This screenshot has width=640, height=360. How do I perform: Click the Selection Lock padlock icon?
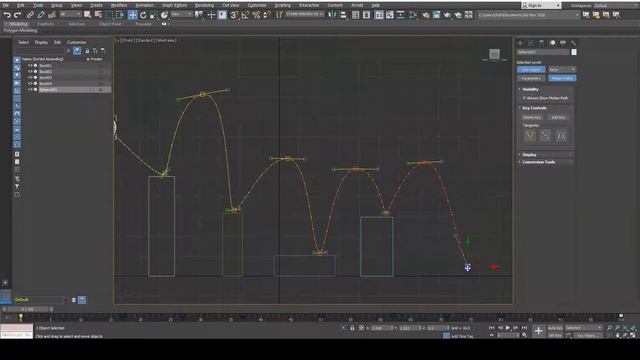pos(352,328)
